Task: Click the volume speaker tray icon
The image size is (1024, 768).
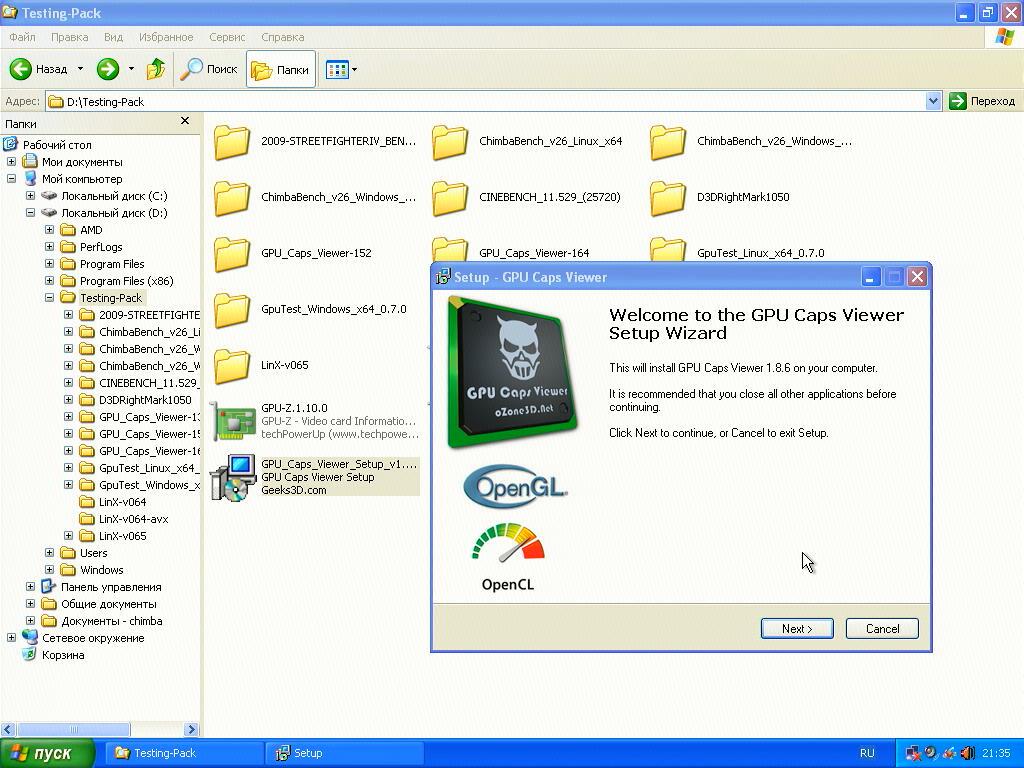Action: pyautogui.click(x=967, y=753)
